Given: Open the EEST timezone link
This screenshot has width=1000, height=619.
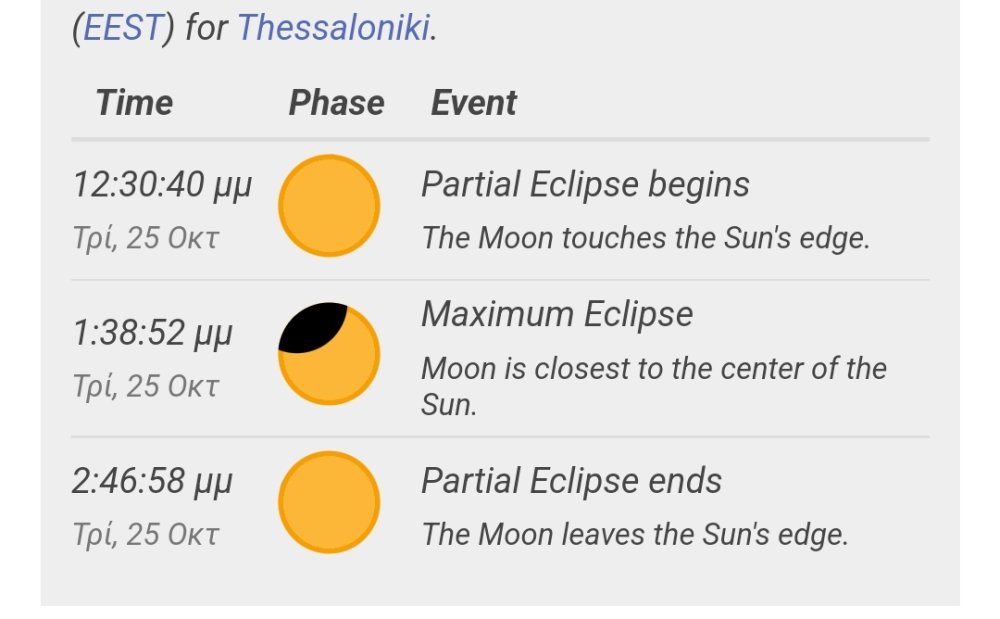Looking at the screenshot, I should tap(121, 27).
